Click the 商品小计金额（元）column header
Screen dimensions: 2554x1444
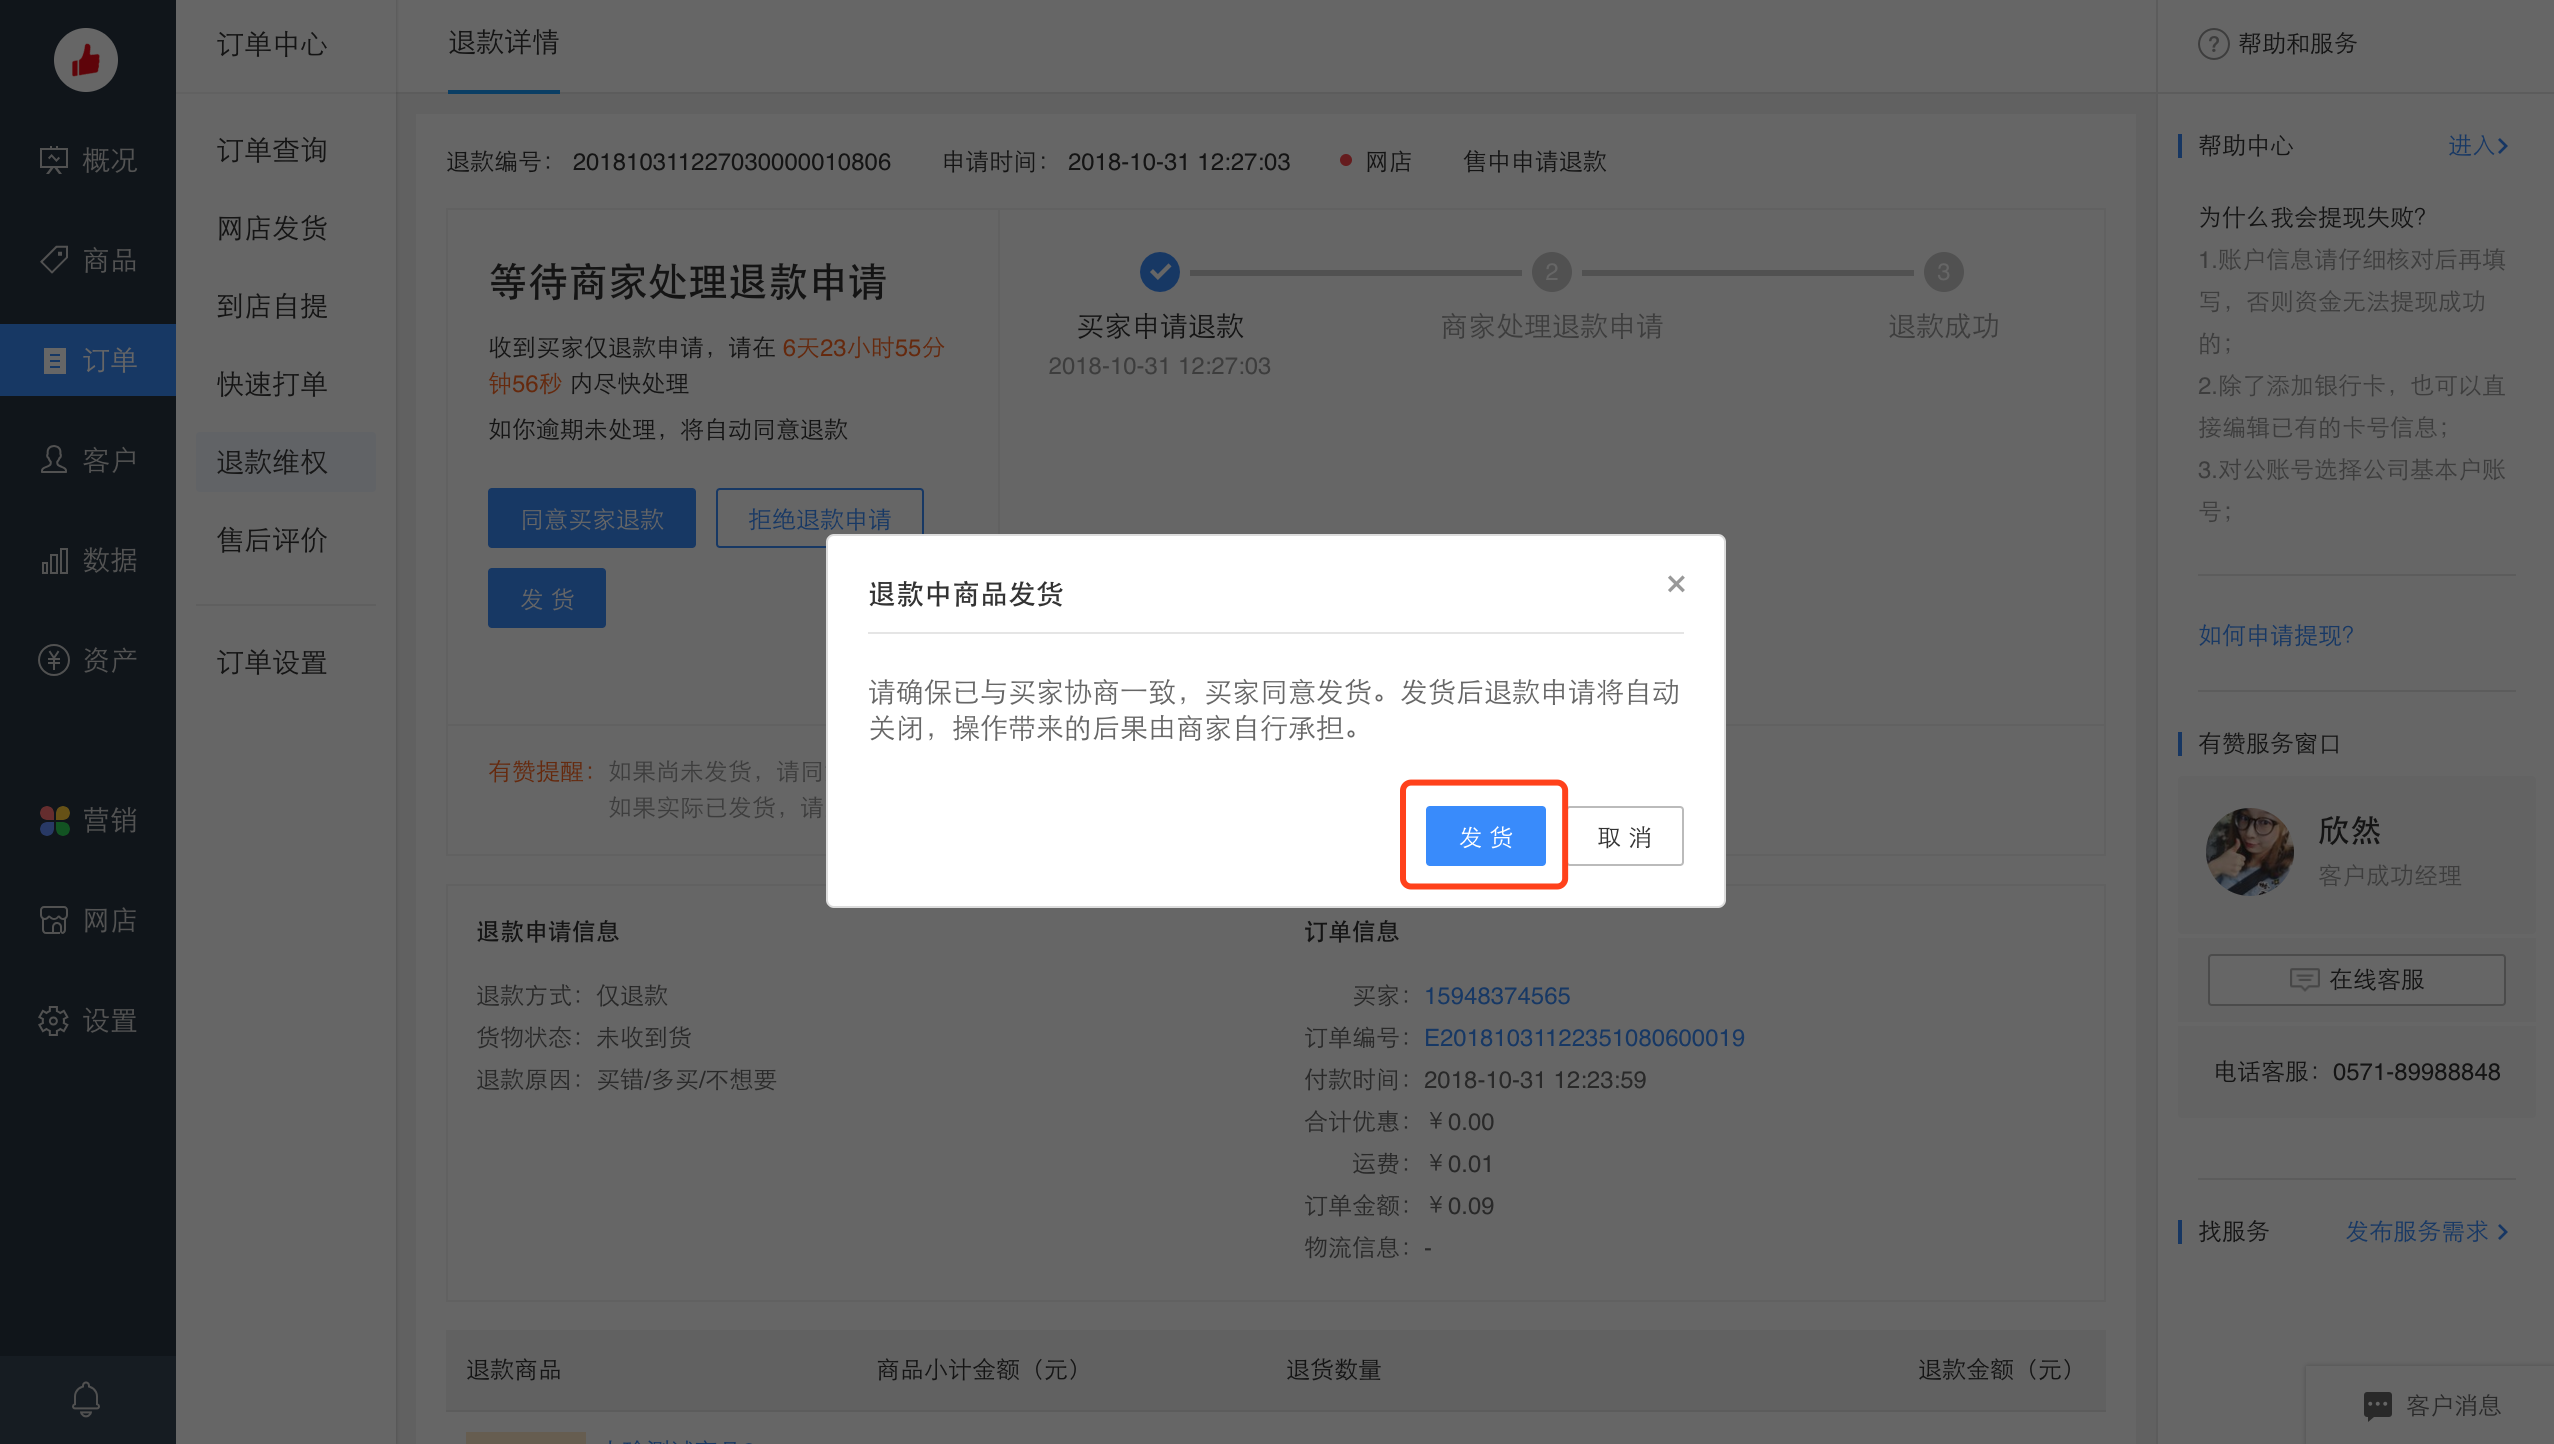(979, 1370)
